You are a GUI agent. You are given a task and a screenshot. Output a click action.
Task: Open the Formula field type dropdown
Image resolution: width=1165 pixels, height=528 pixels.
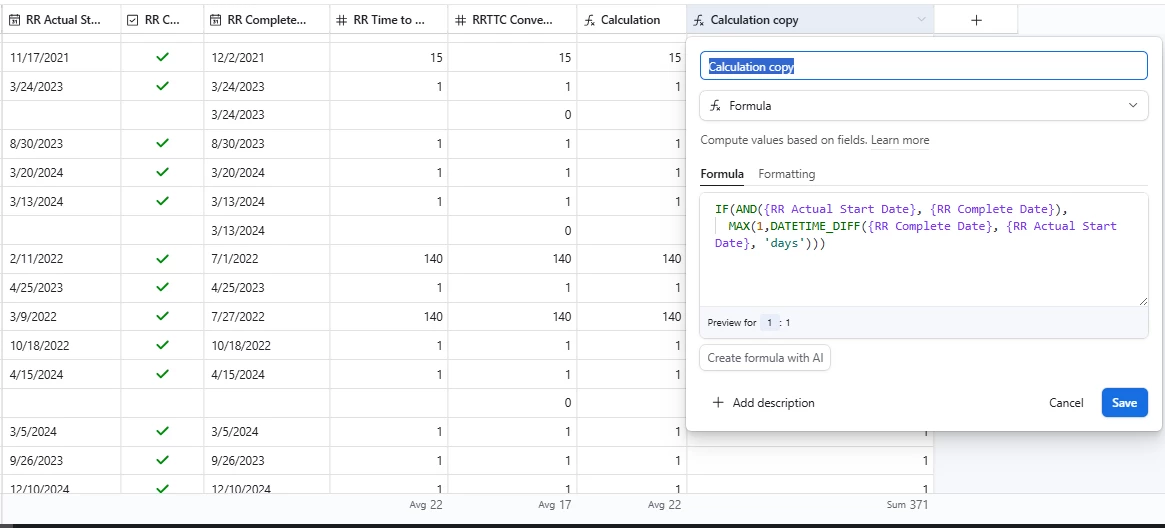click(923, 105)
